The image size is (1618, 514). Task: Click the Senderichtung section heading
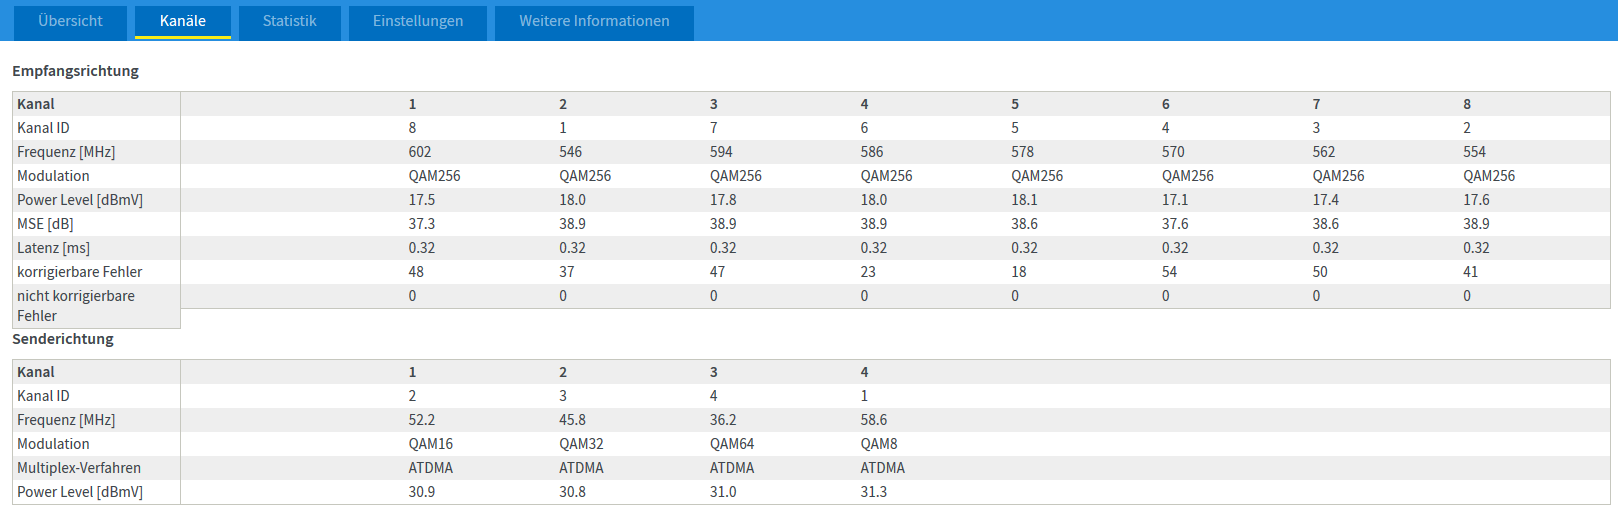[63, 339]
